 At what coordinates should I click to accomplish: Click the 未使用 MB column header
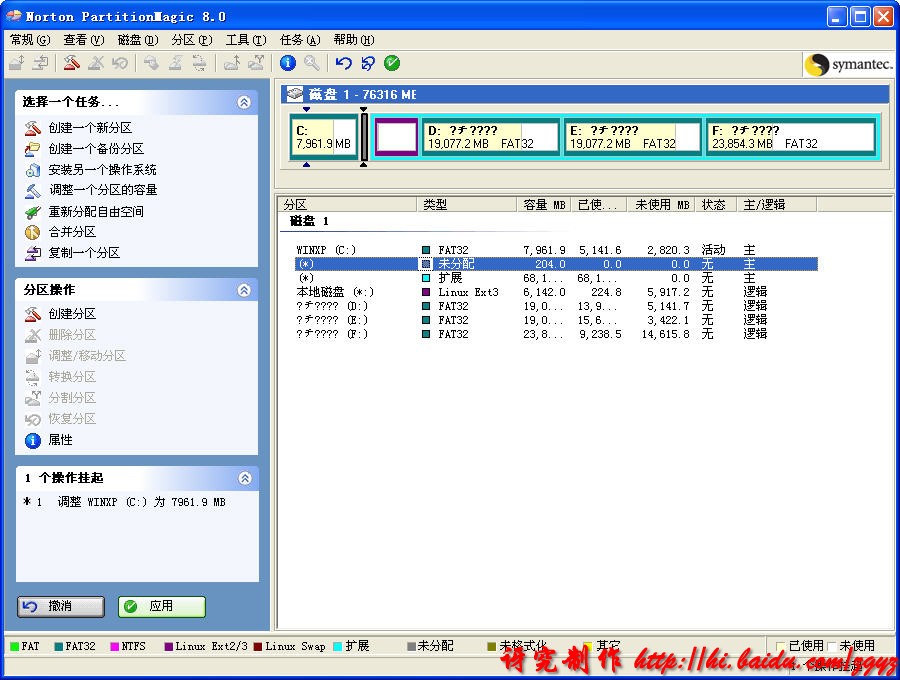coord(662,204)
